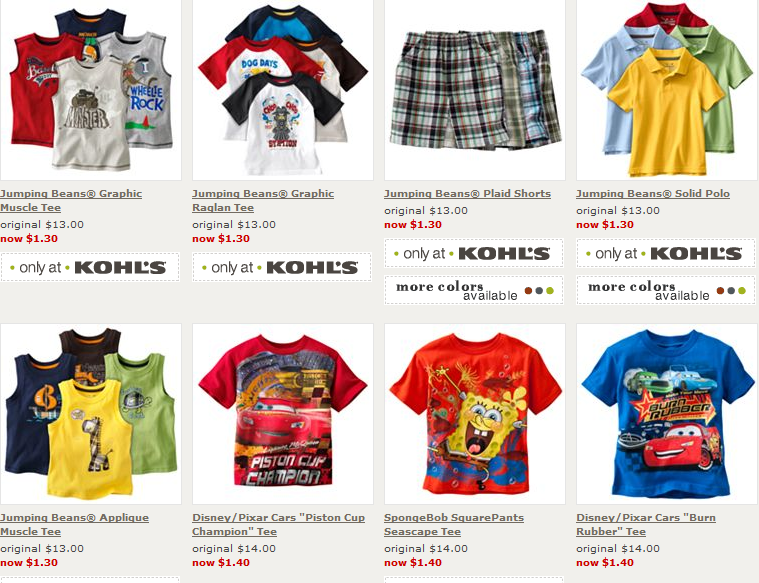Click the only at Kohl's badge under Plaid Shorts

click(474, 253)
